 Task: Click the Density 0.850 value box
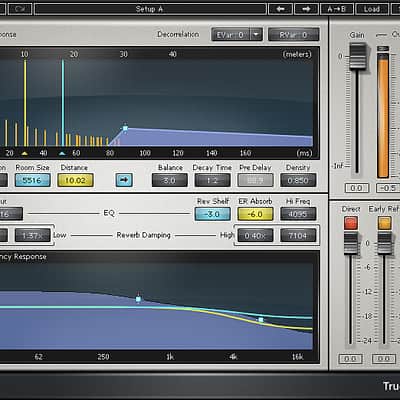(298, 180)
